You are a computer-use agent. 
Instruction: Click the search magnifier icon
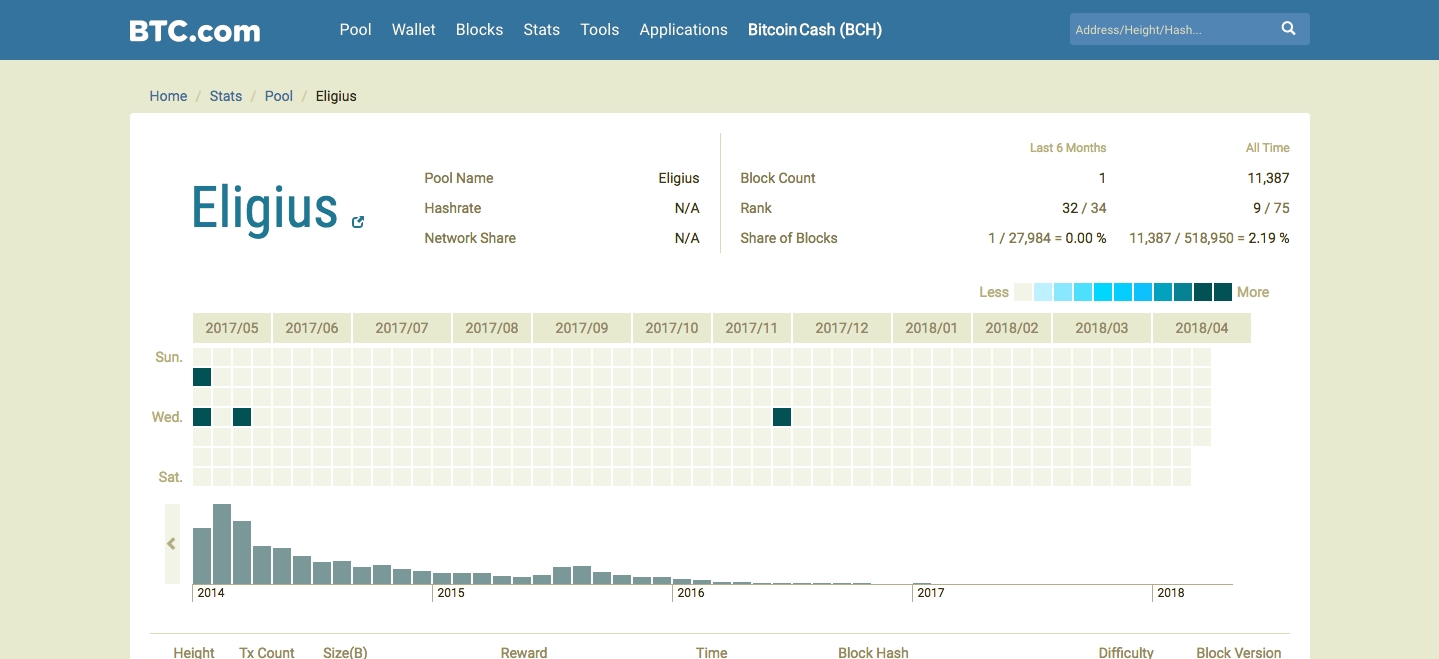click(x=1289, y=29)
